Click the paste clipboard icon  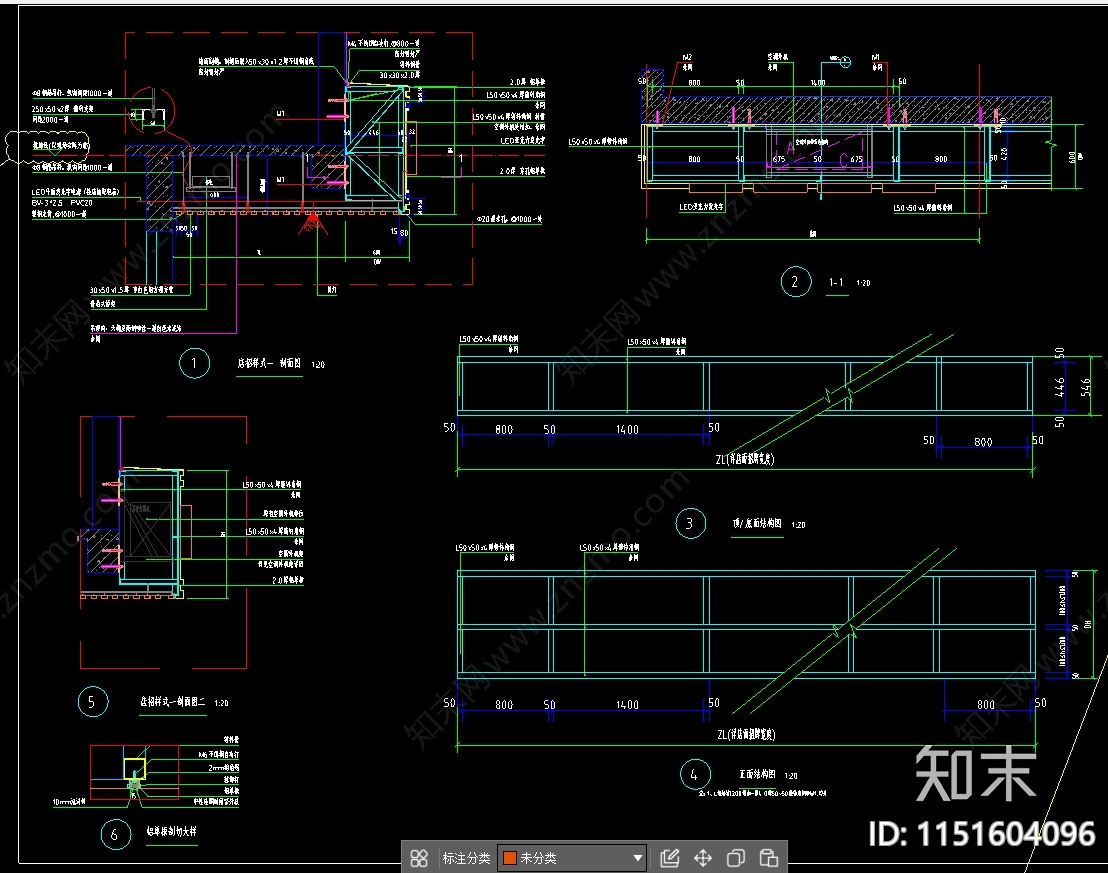[769, 858]
